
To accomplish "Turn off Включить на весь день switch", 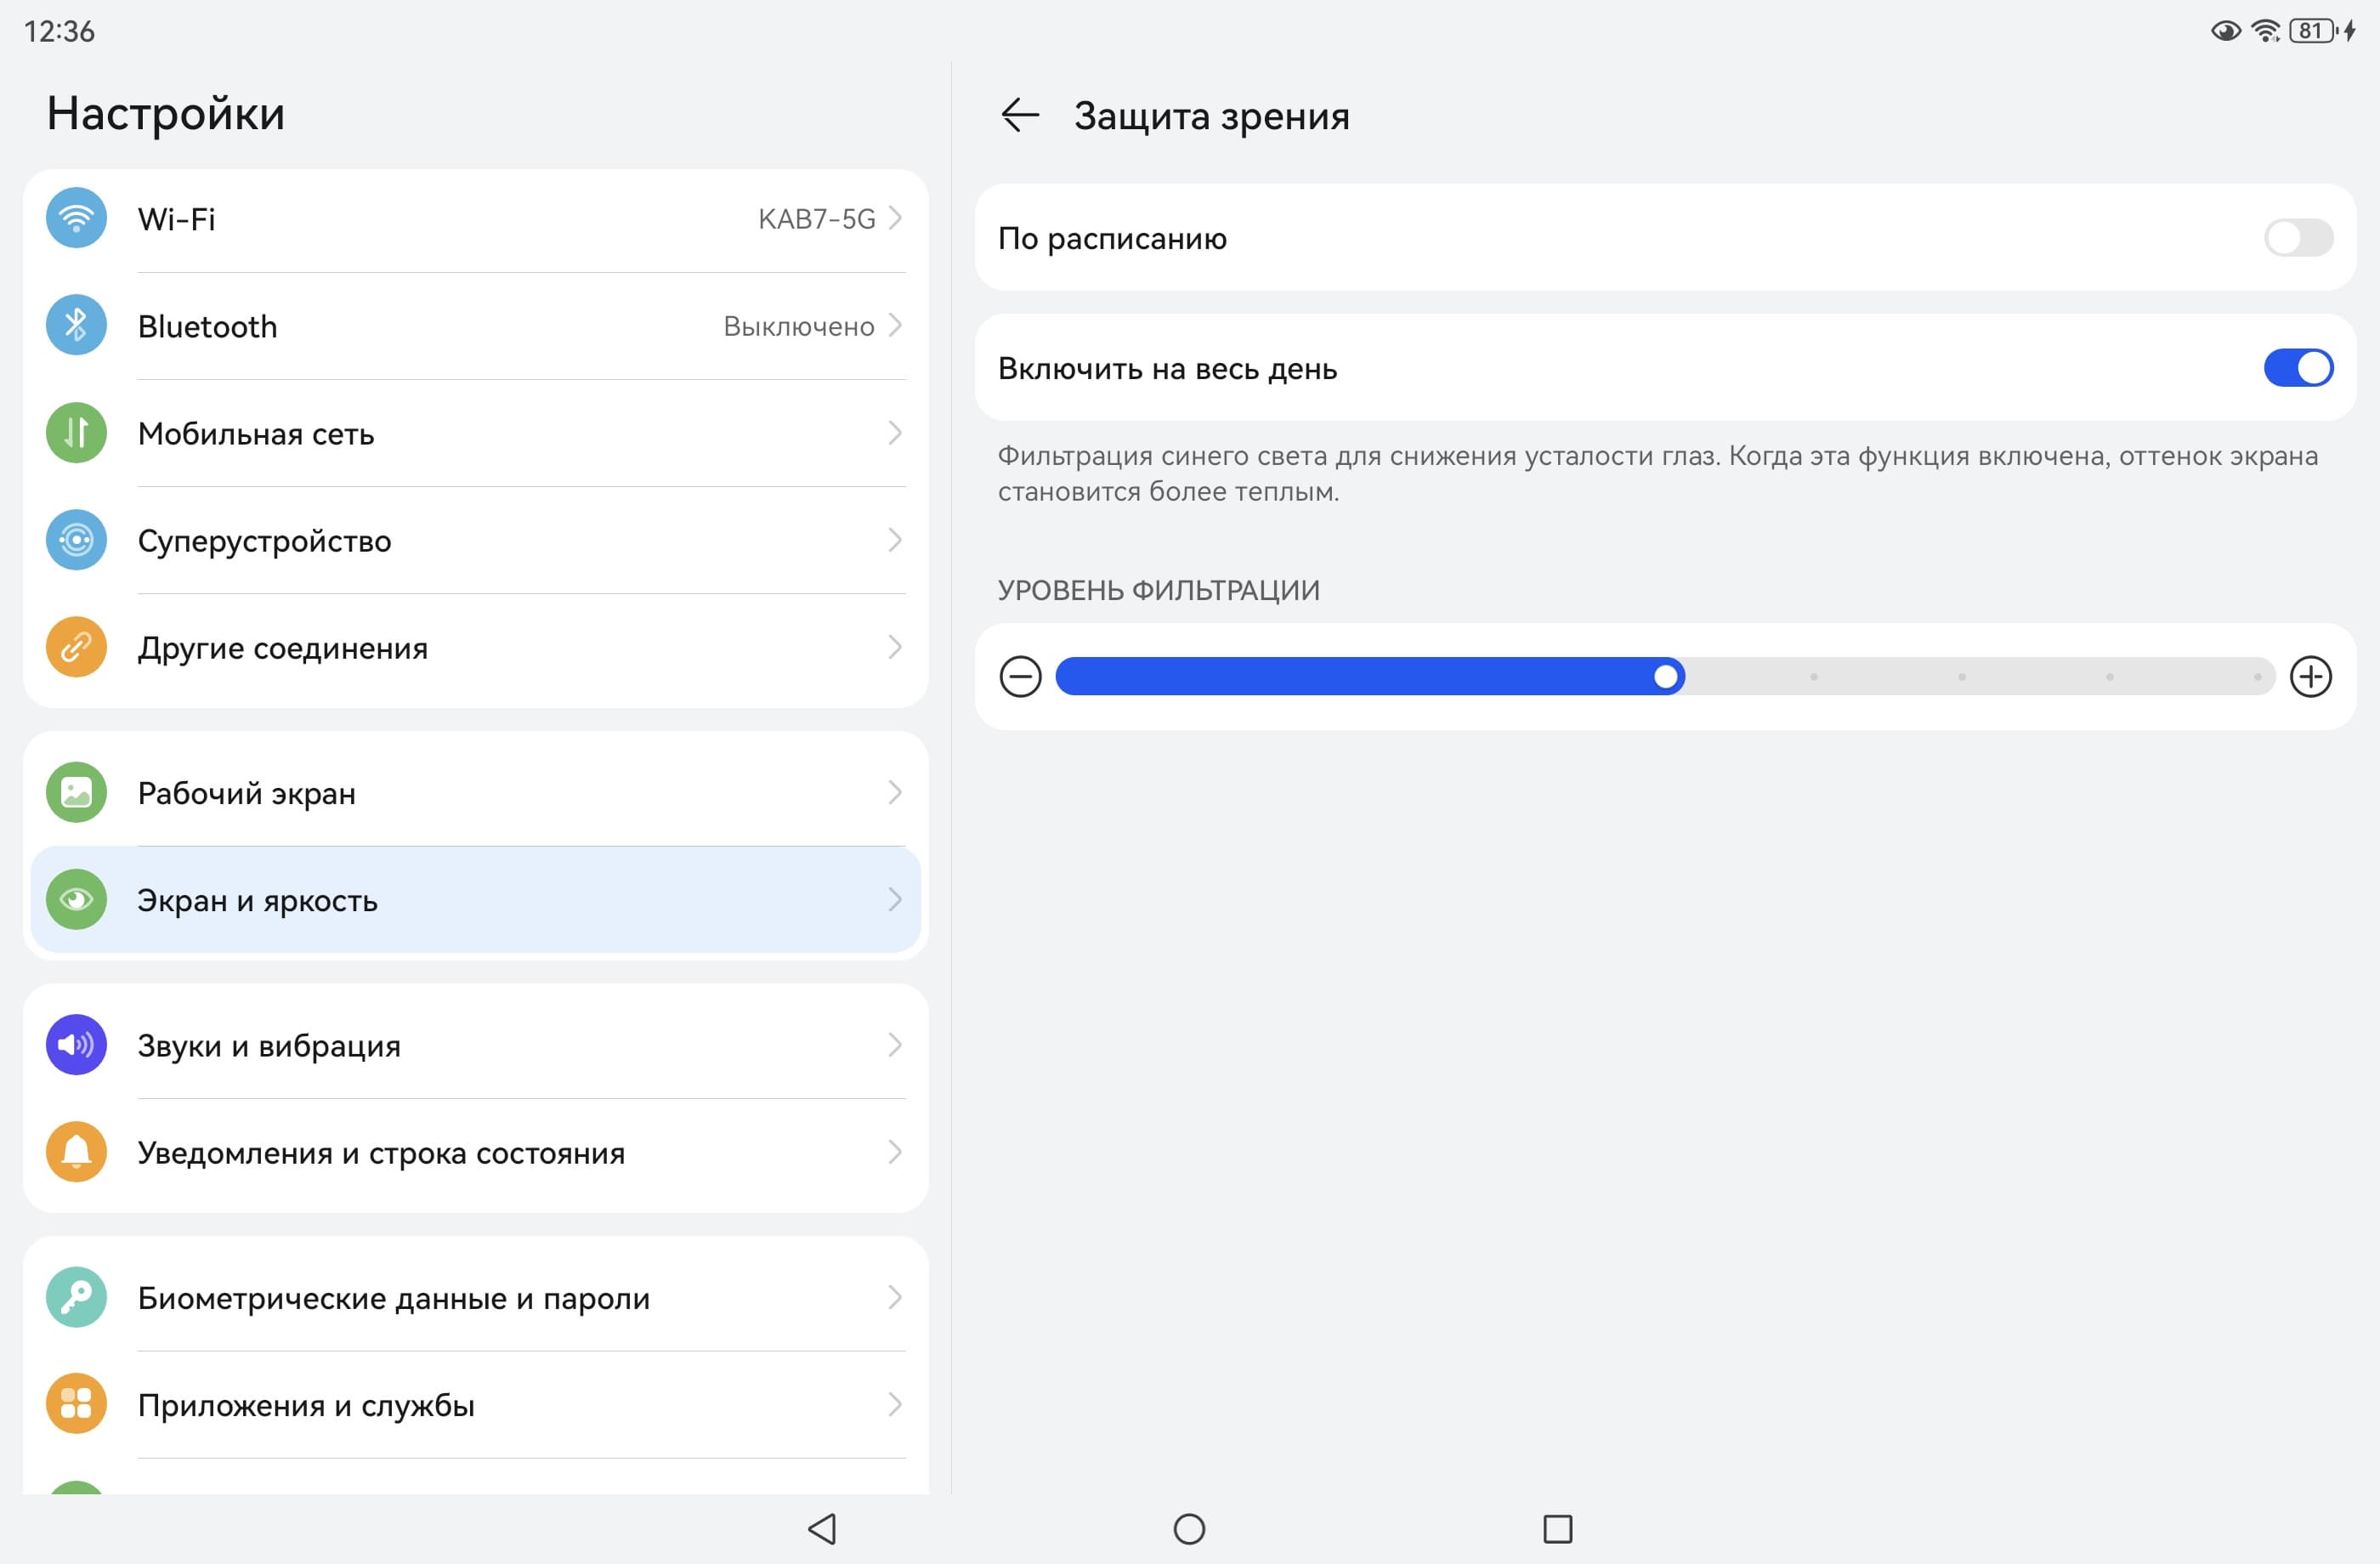I will 2297,368.
